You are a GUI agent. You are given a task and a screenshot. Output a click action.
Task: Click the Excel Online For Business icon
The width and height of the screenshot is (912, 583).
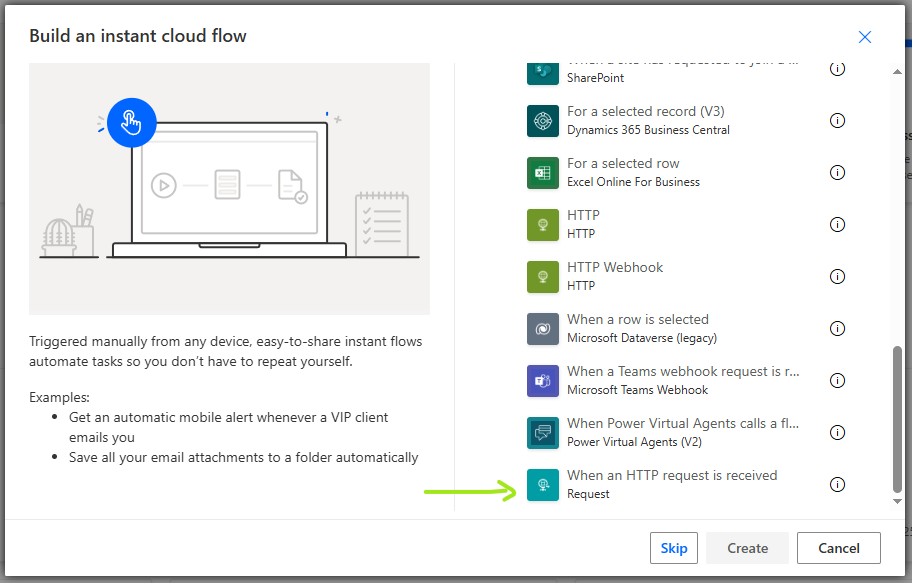[x=543, y=173]
